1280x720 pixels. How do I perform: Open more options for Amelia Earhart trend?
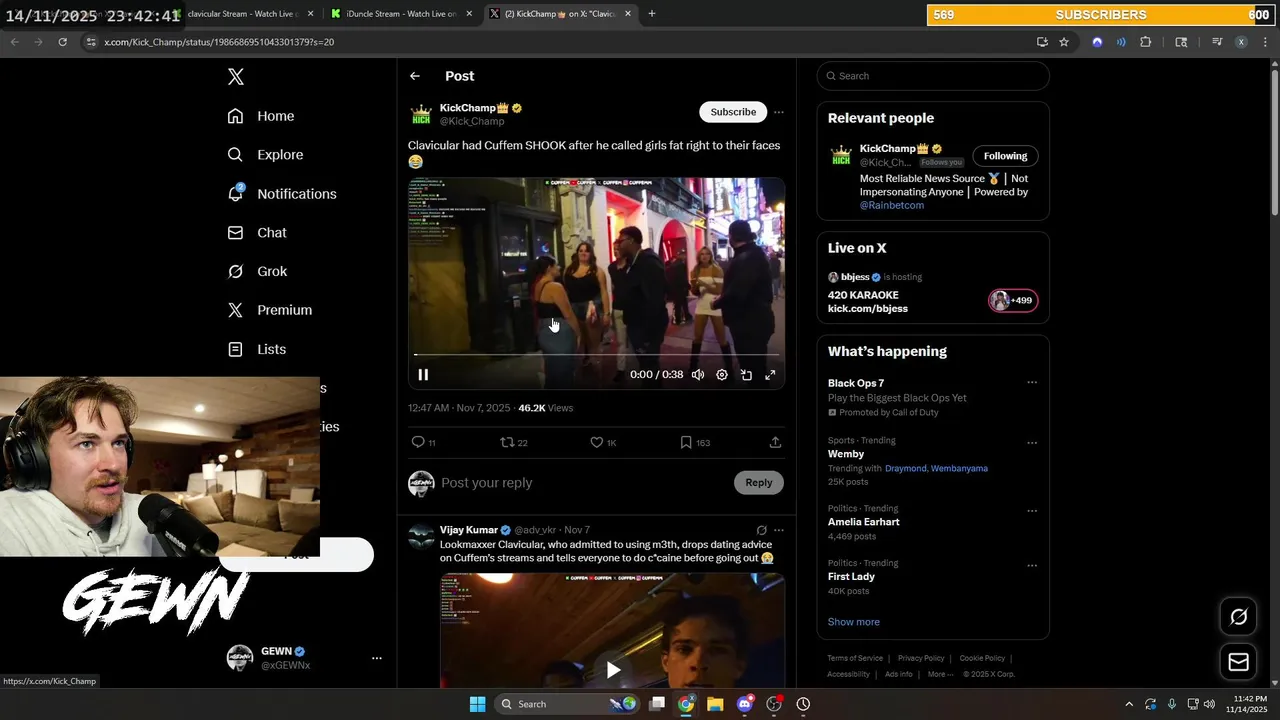(x=1032, y=510)
